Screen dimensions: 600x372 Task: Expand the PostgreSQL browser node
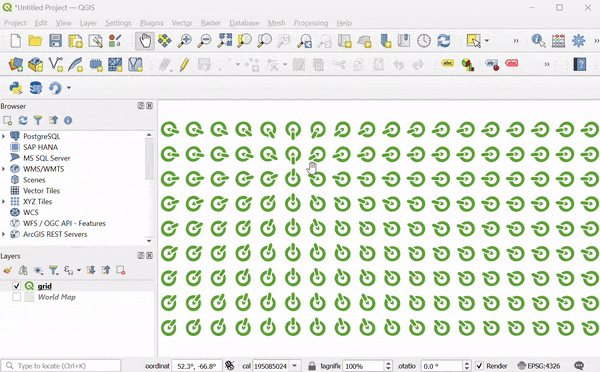[x=3, y=136]
